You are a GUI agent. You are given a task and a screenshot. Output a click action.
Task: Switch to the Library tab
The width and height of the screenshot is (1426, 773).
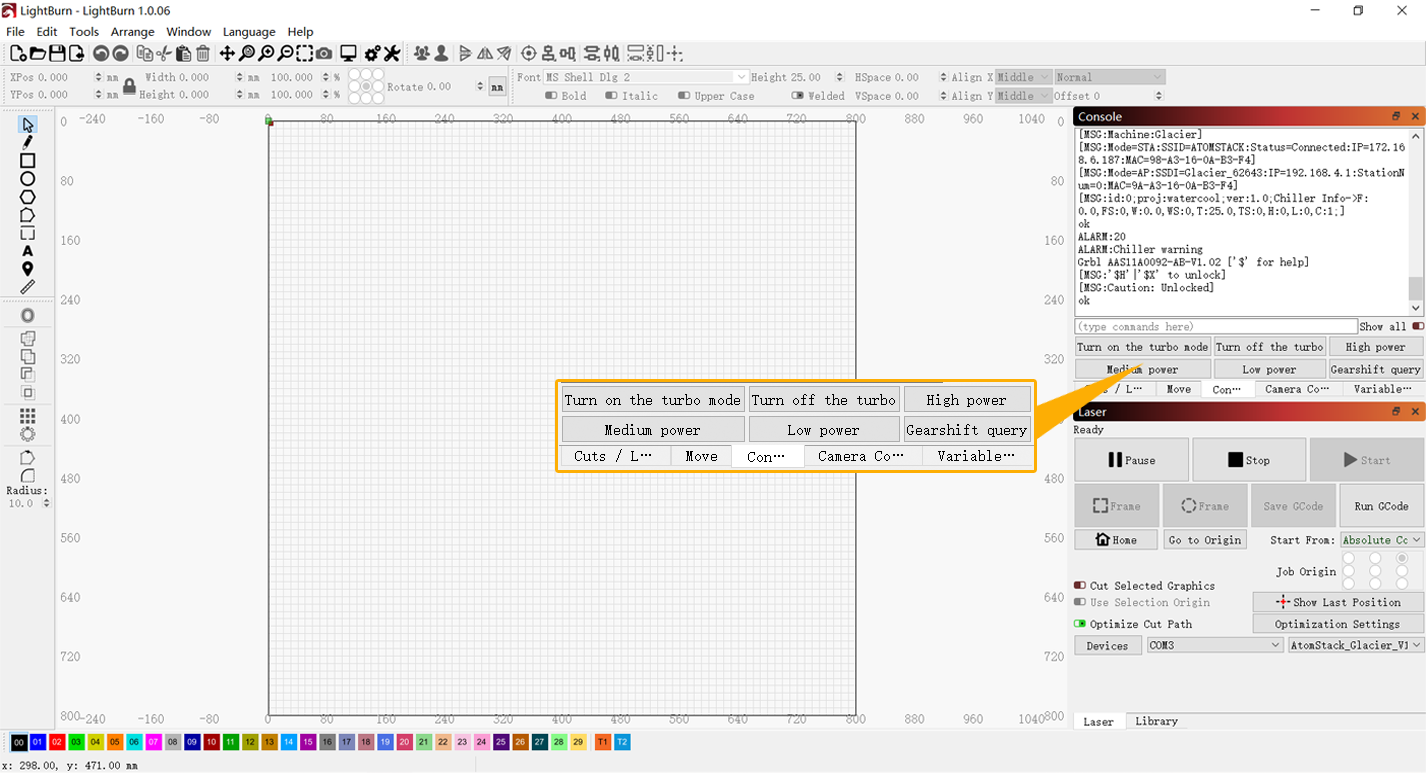(1156, 721)
